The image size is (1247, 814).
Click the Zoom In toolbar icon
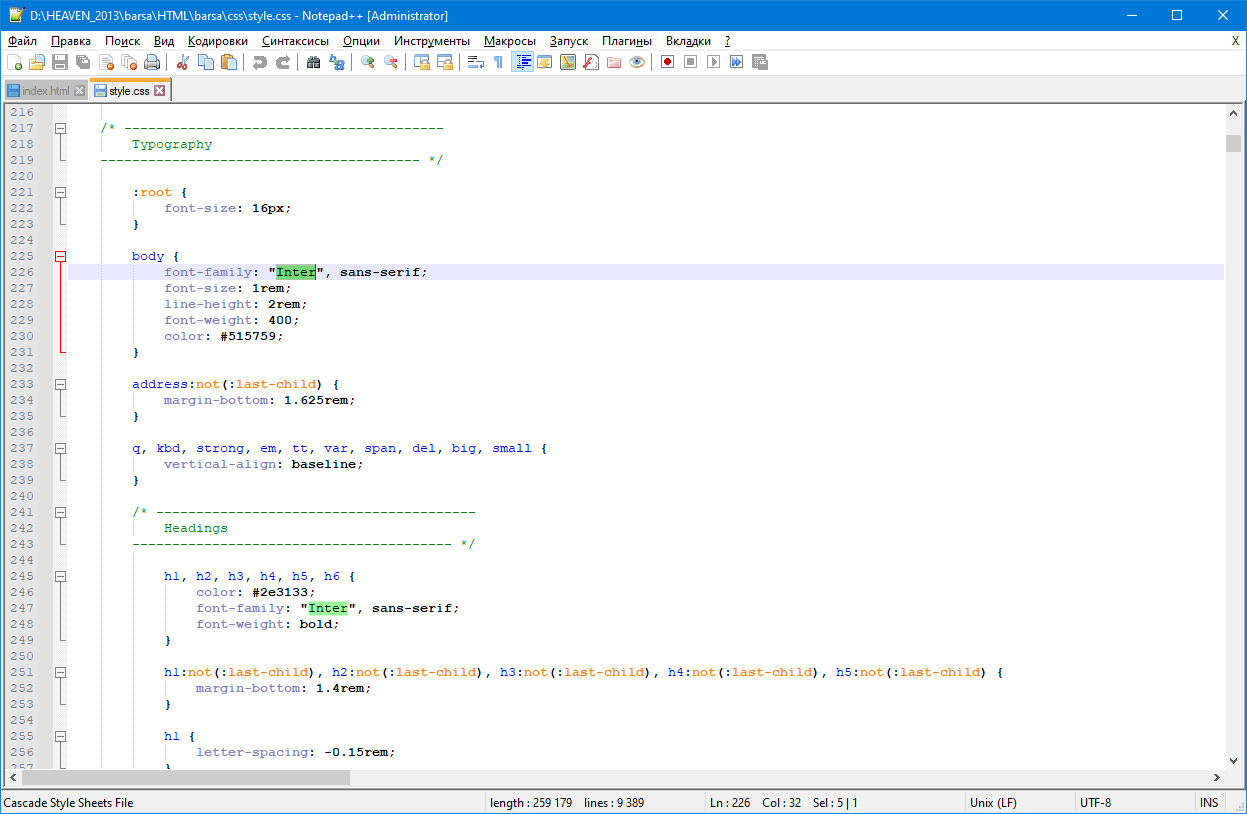click(x=368, y=62)
